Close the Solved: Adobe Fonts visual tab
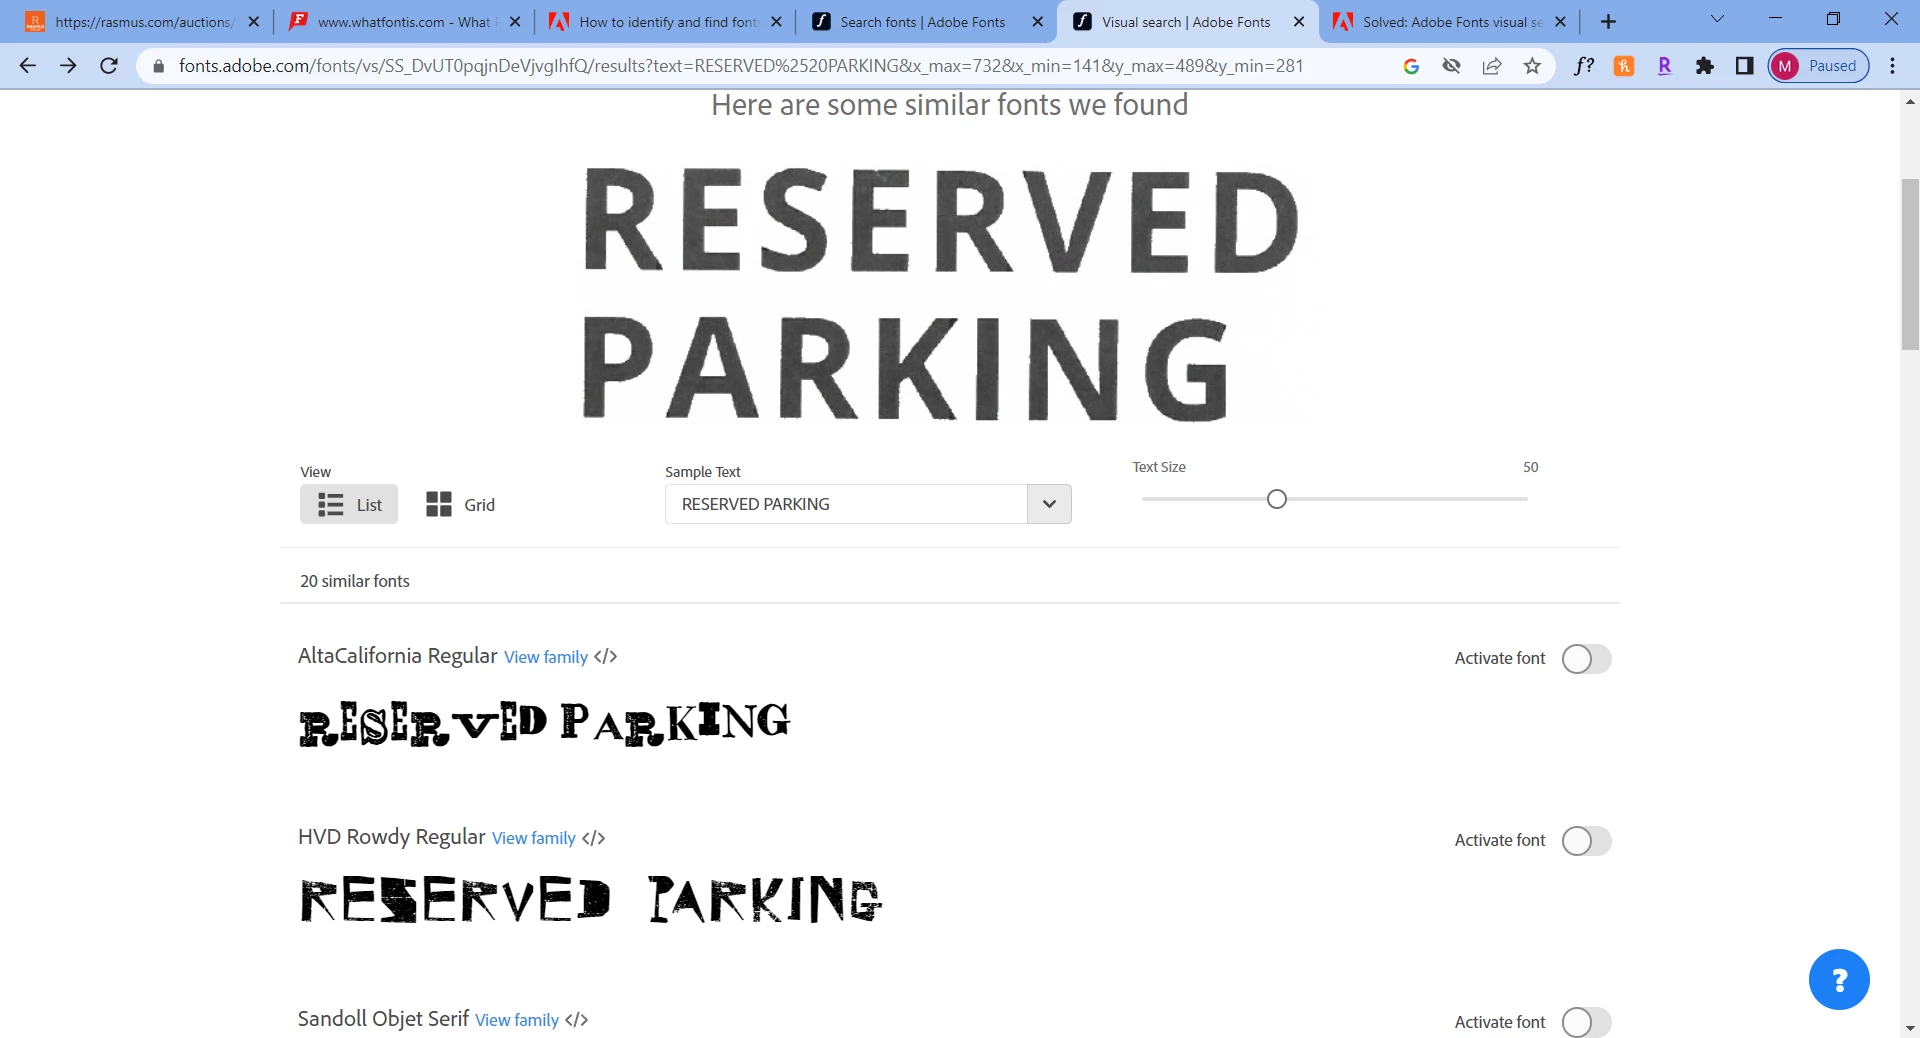 (x=1560, y=21)
